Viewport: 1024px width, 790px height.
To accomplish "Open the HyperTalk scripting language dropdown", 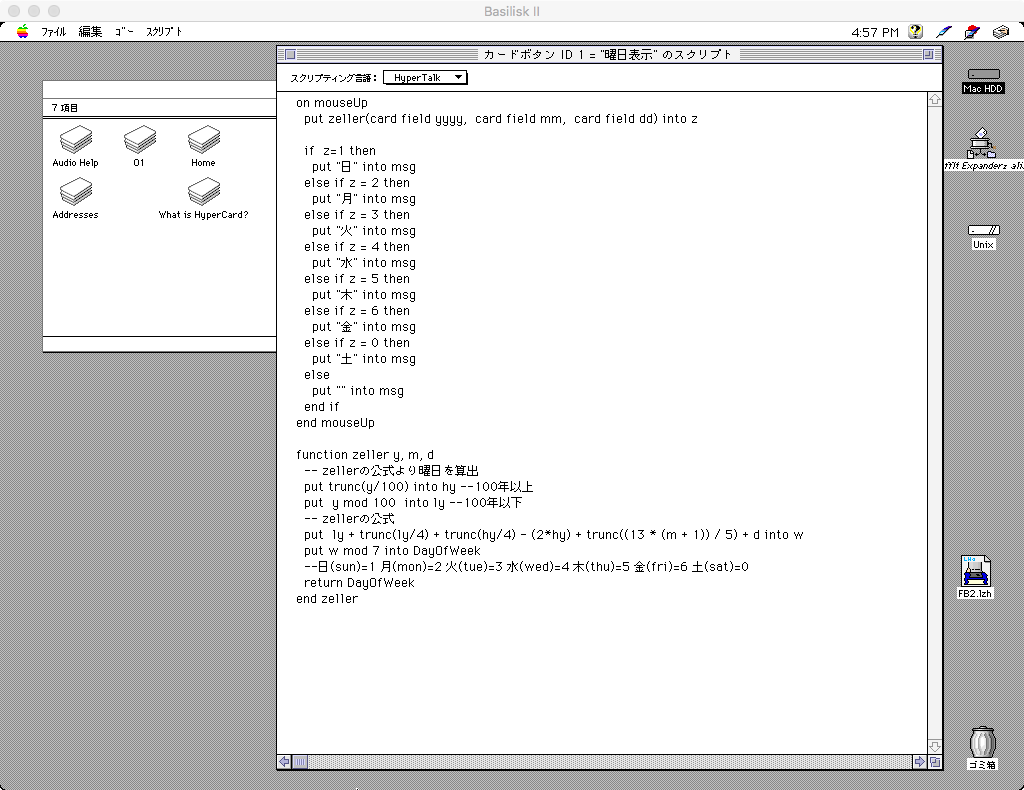I will click(425, 78).
